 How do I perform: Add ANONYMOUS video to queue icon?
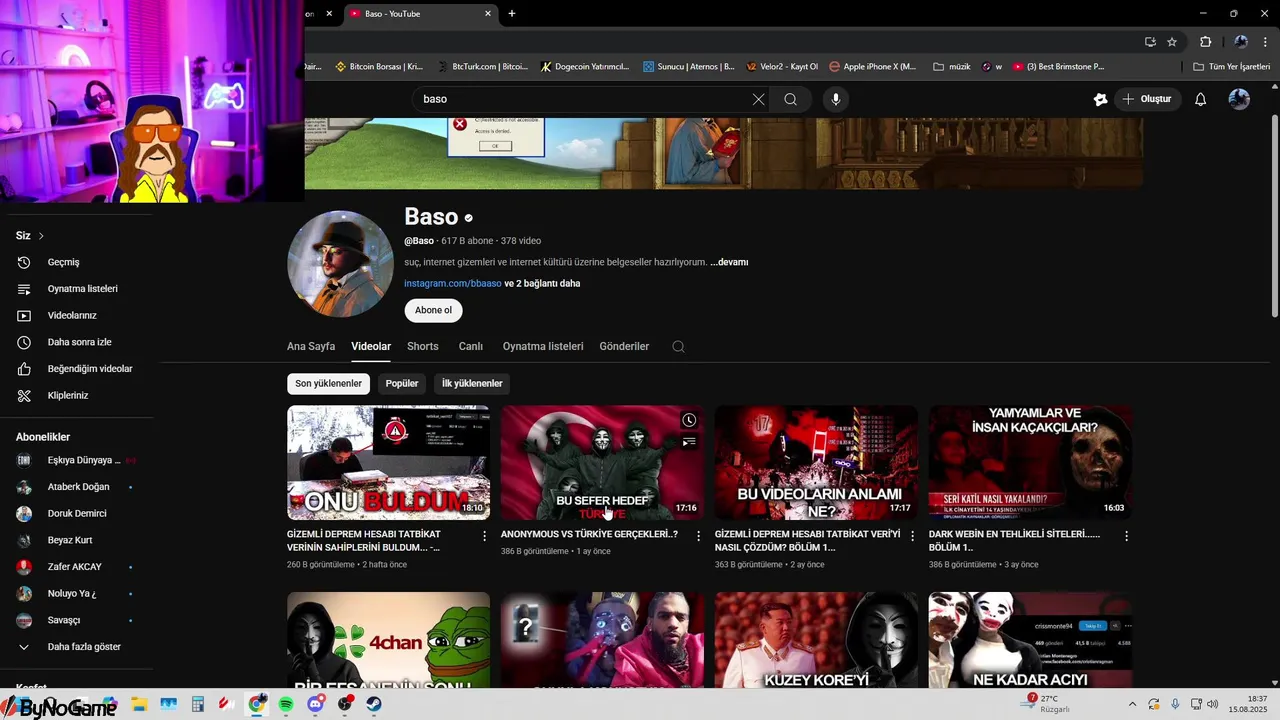pos(689,441)
